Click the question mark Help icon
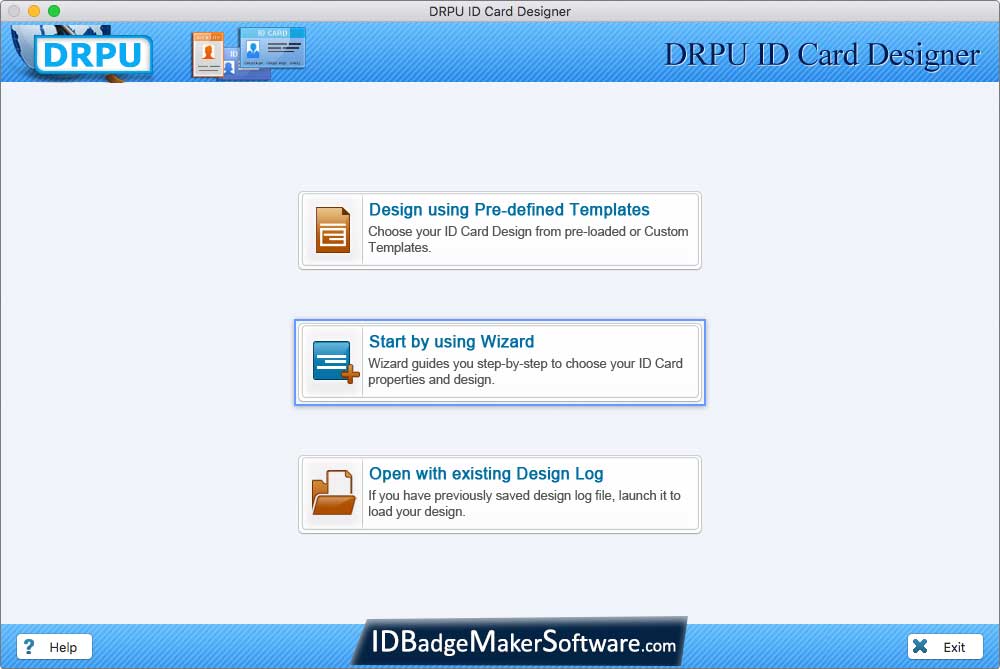 [29, 647]
